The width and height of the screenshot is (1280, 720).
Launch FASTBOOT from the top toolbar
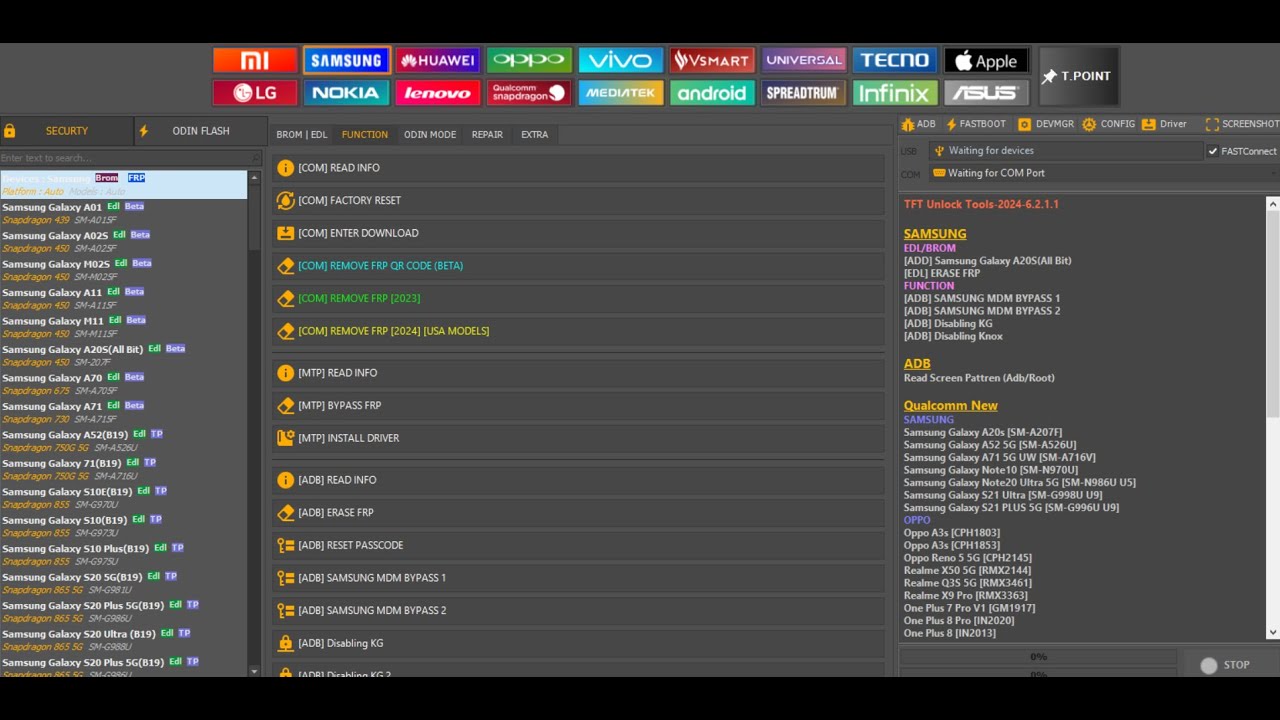[x=976, y=124]
